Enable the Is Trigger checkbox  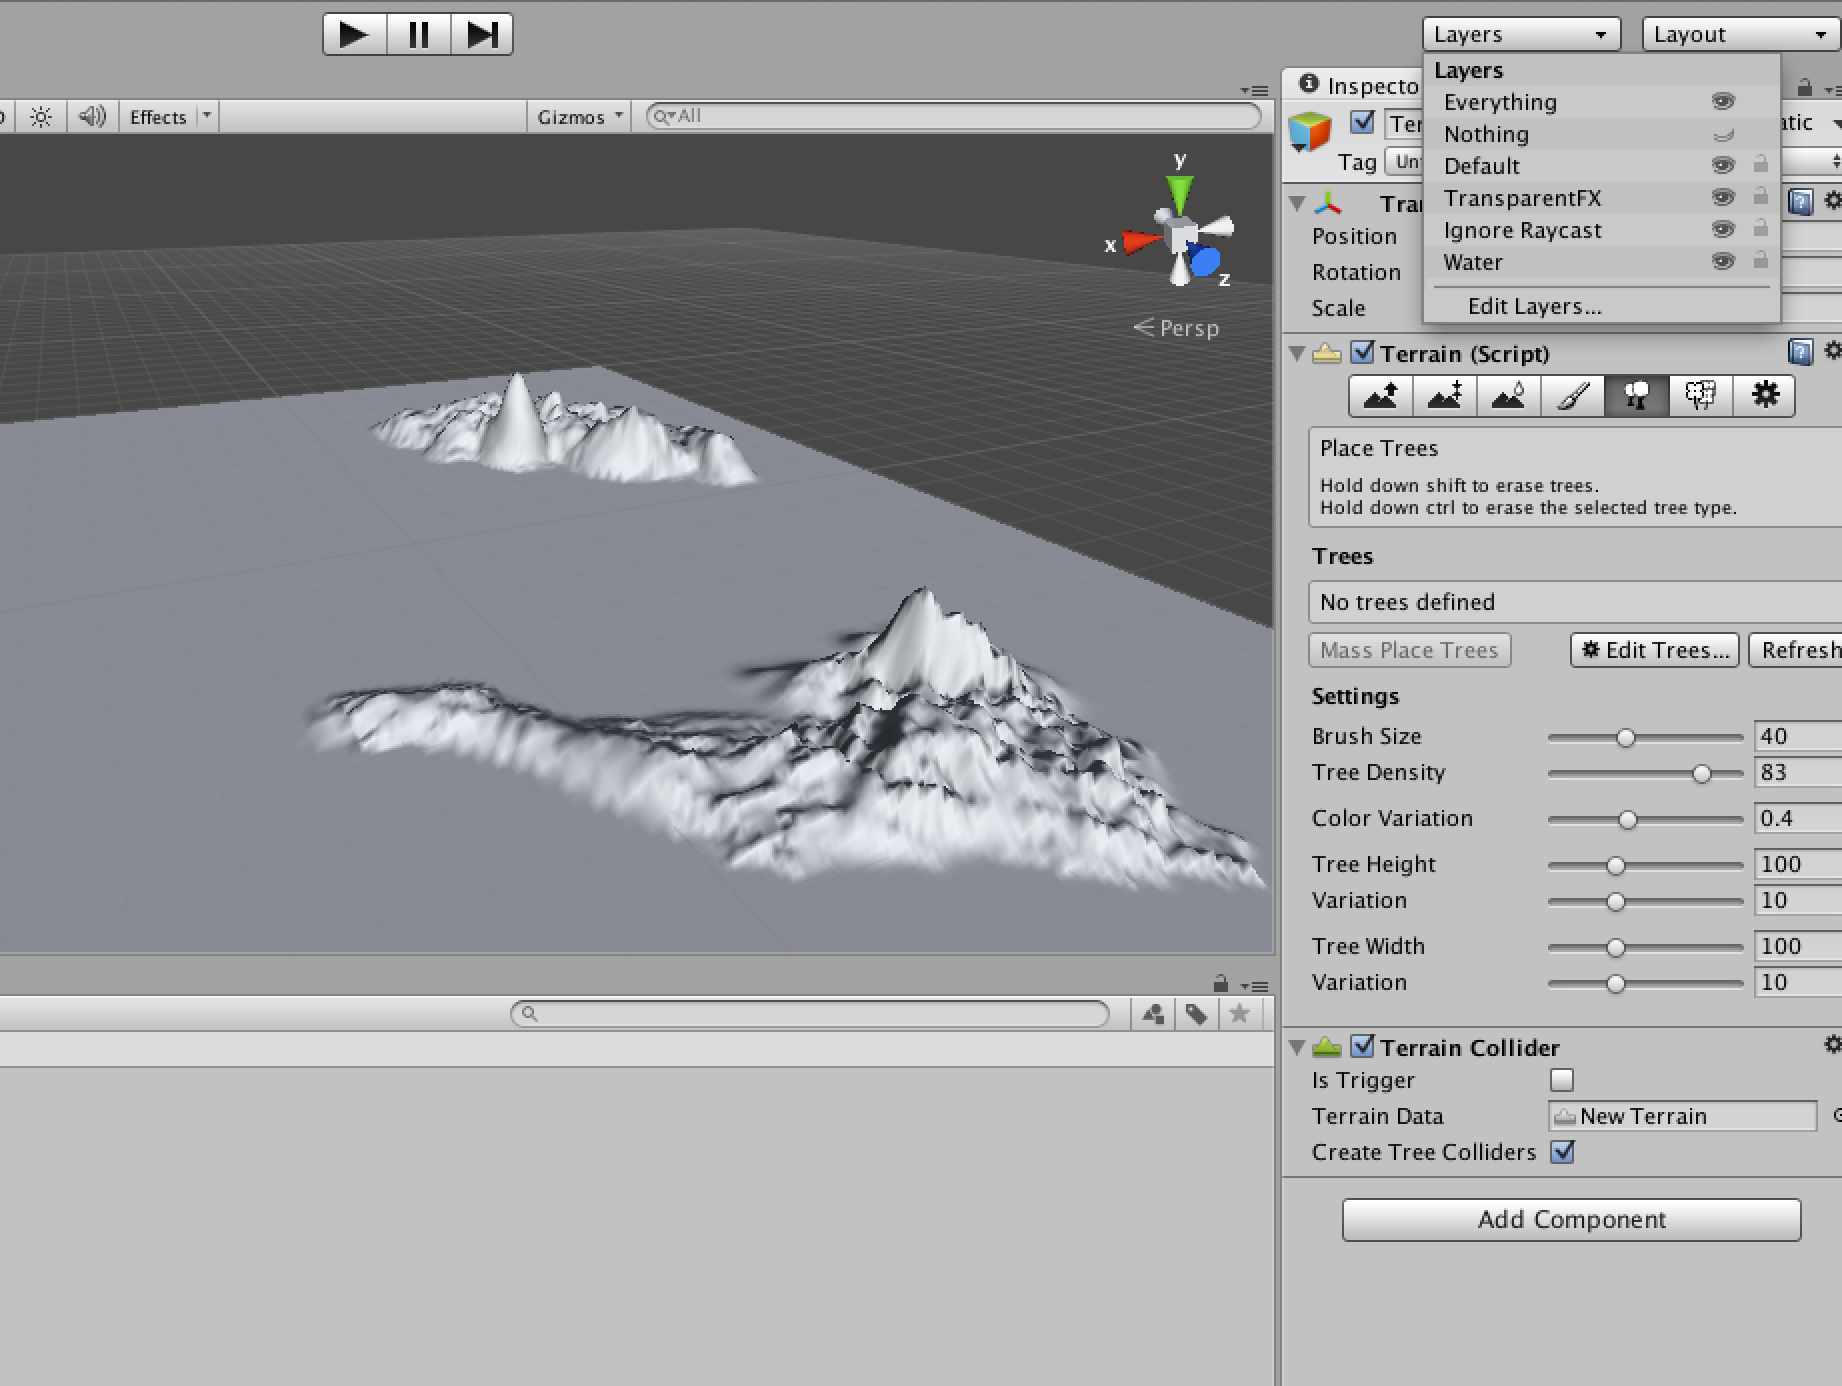[1561, 1080]
